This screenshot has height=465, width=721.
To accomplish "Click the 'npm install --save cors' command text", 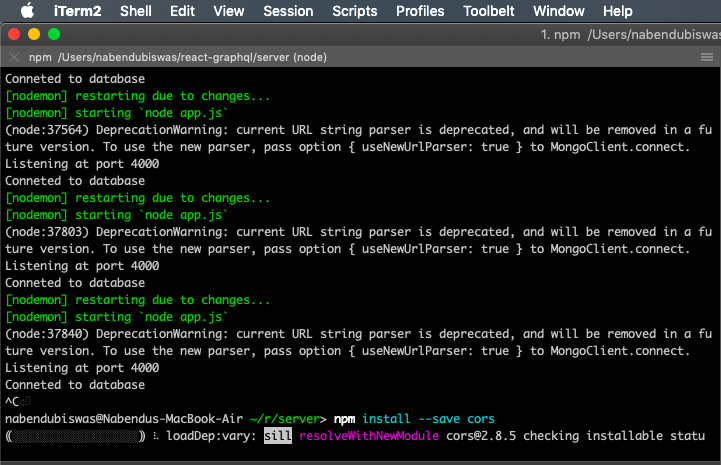I will [414, 419].
